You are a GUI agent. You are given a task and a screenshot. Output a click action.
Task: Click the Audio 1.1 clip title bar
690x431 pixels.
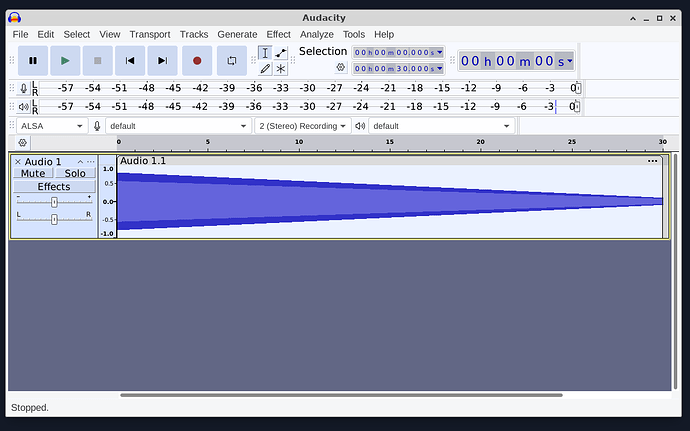coord(380,161)
